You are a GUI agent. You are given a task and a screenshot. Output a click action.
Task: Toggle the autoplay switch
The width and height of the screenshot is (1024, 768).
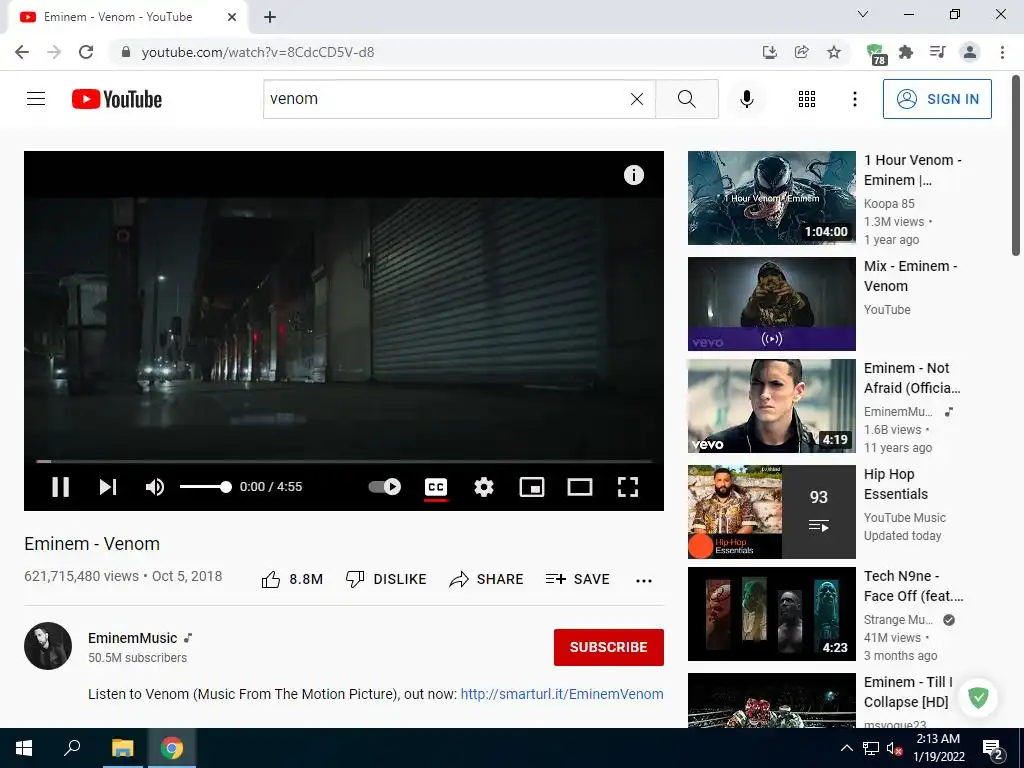384,487
